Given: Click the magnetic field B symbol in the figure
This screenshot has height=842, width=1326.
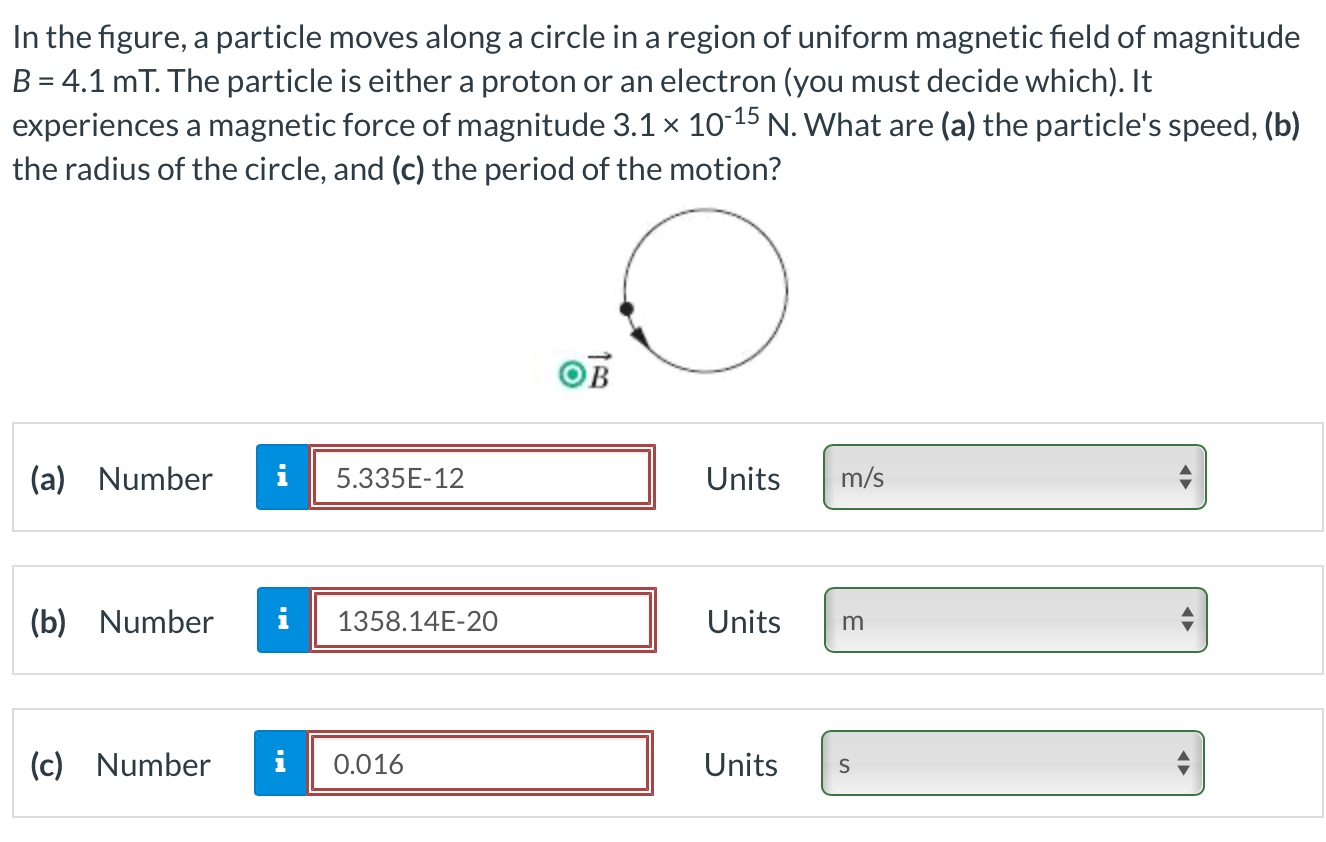Looking at the screenshot, I should pyautogui.click(x=584, y=374).
